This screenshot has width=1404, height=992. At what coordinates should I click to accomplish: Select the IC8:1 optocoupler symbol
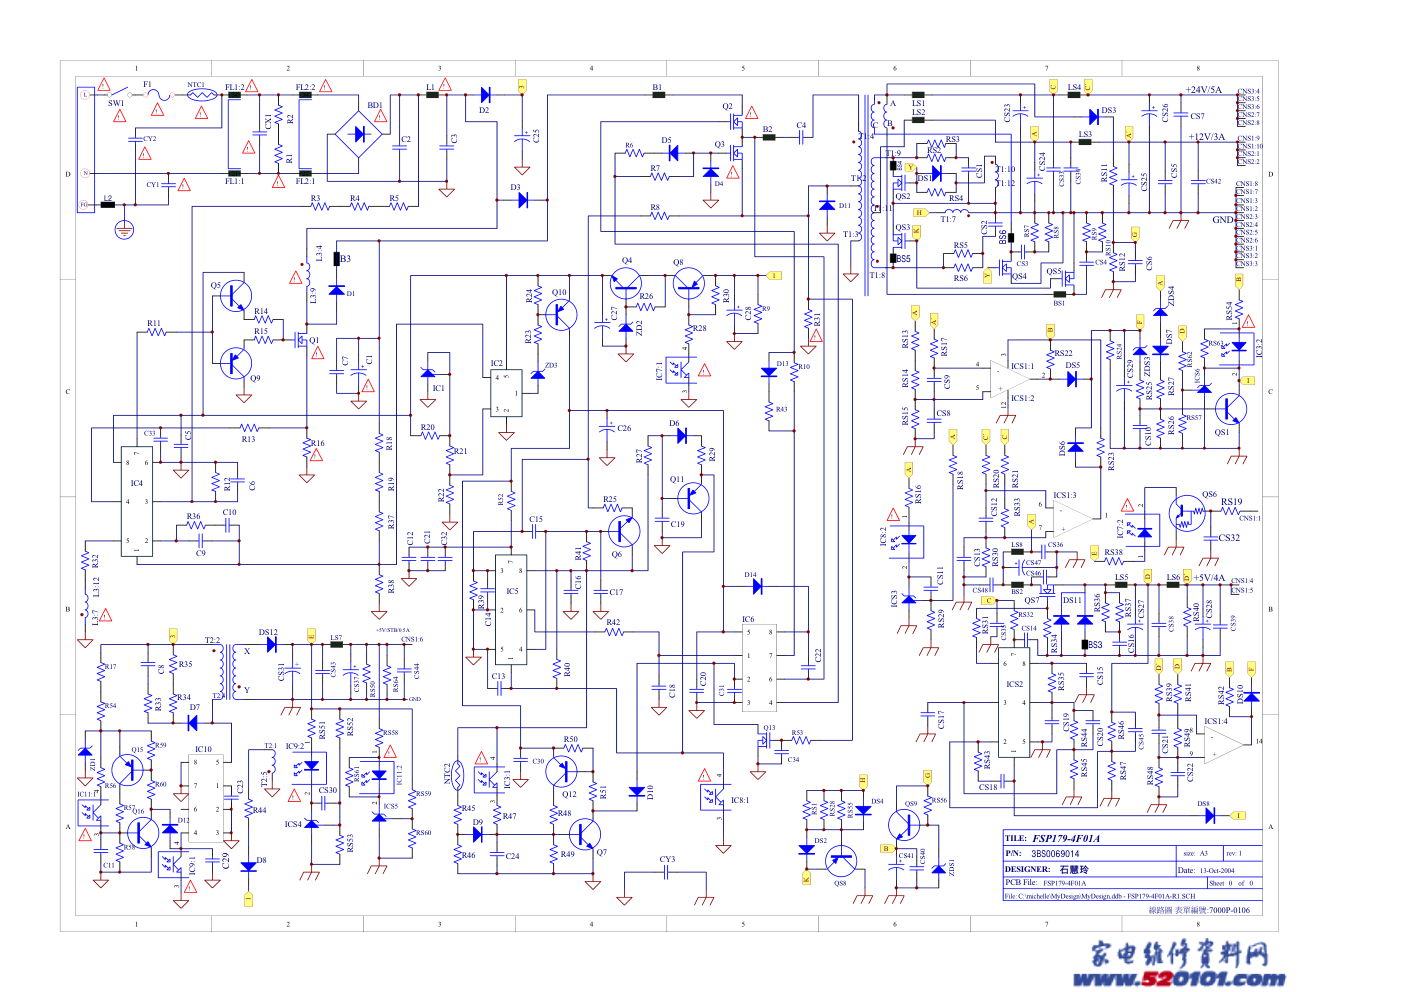[x=714, y=798]
